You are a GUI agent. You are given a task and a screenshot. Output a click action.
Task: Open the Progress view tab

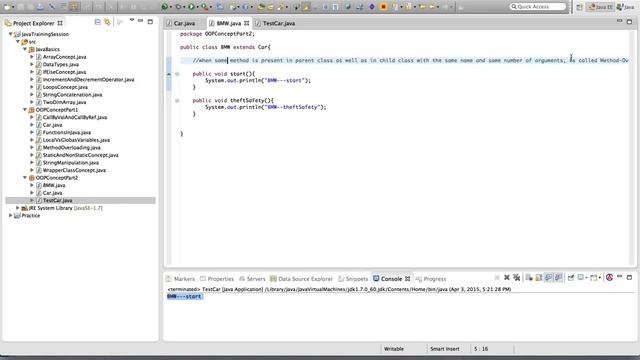tap(431, 279)
